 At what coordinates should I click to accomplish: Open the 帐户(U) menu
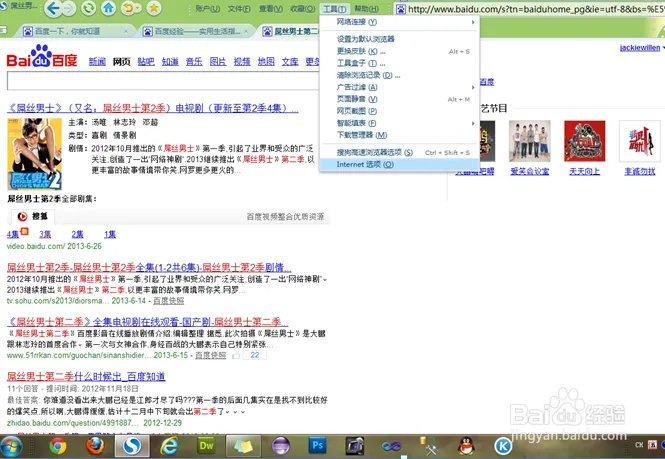pos(208,8)
